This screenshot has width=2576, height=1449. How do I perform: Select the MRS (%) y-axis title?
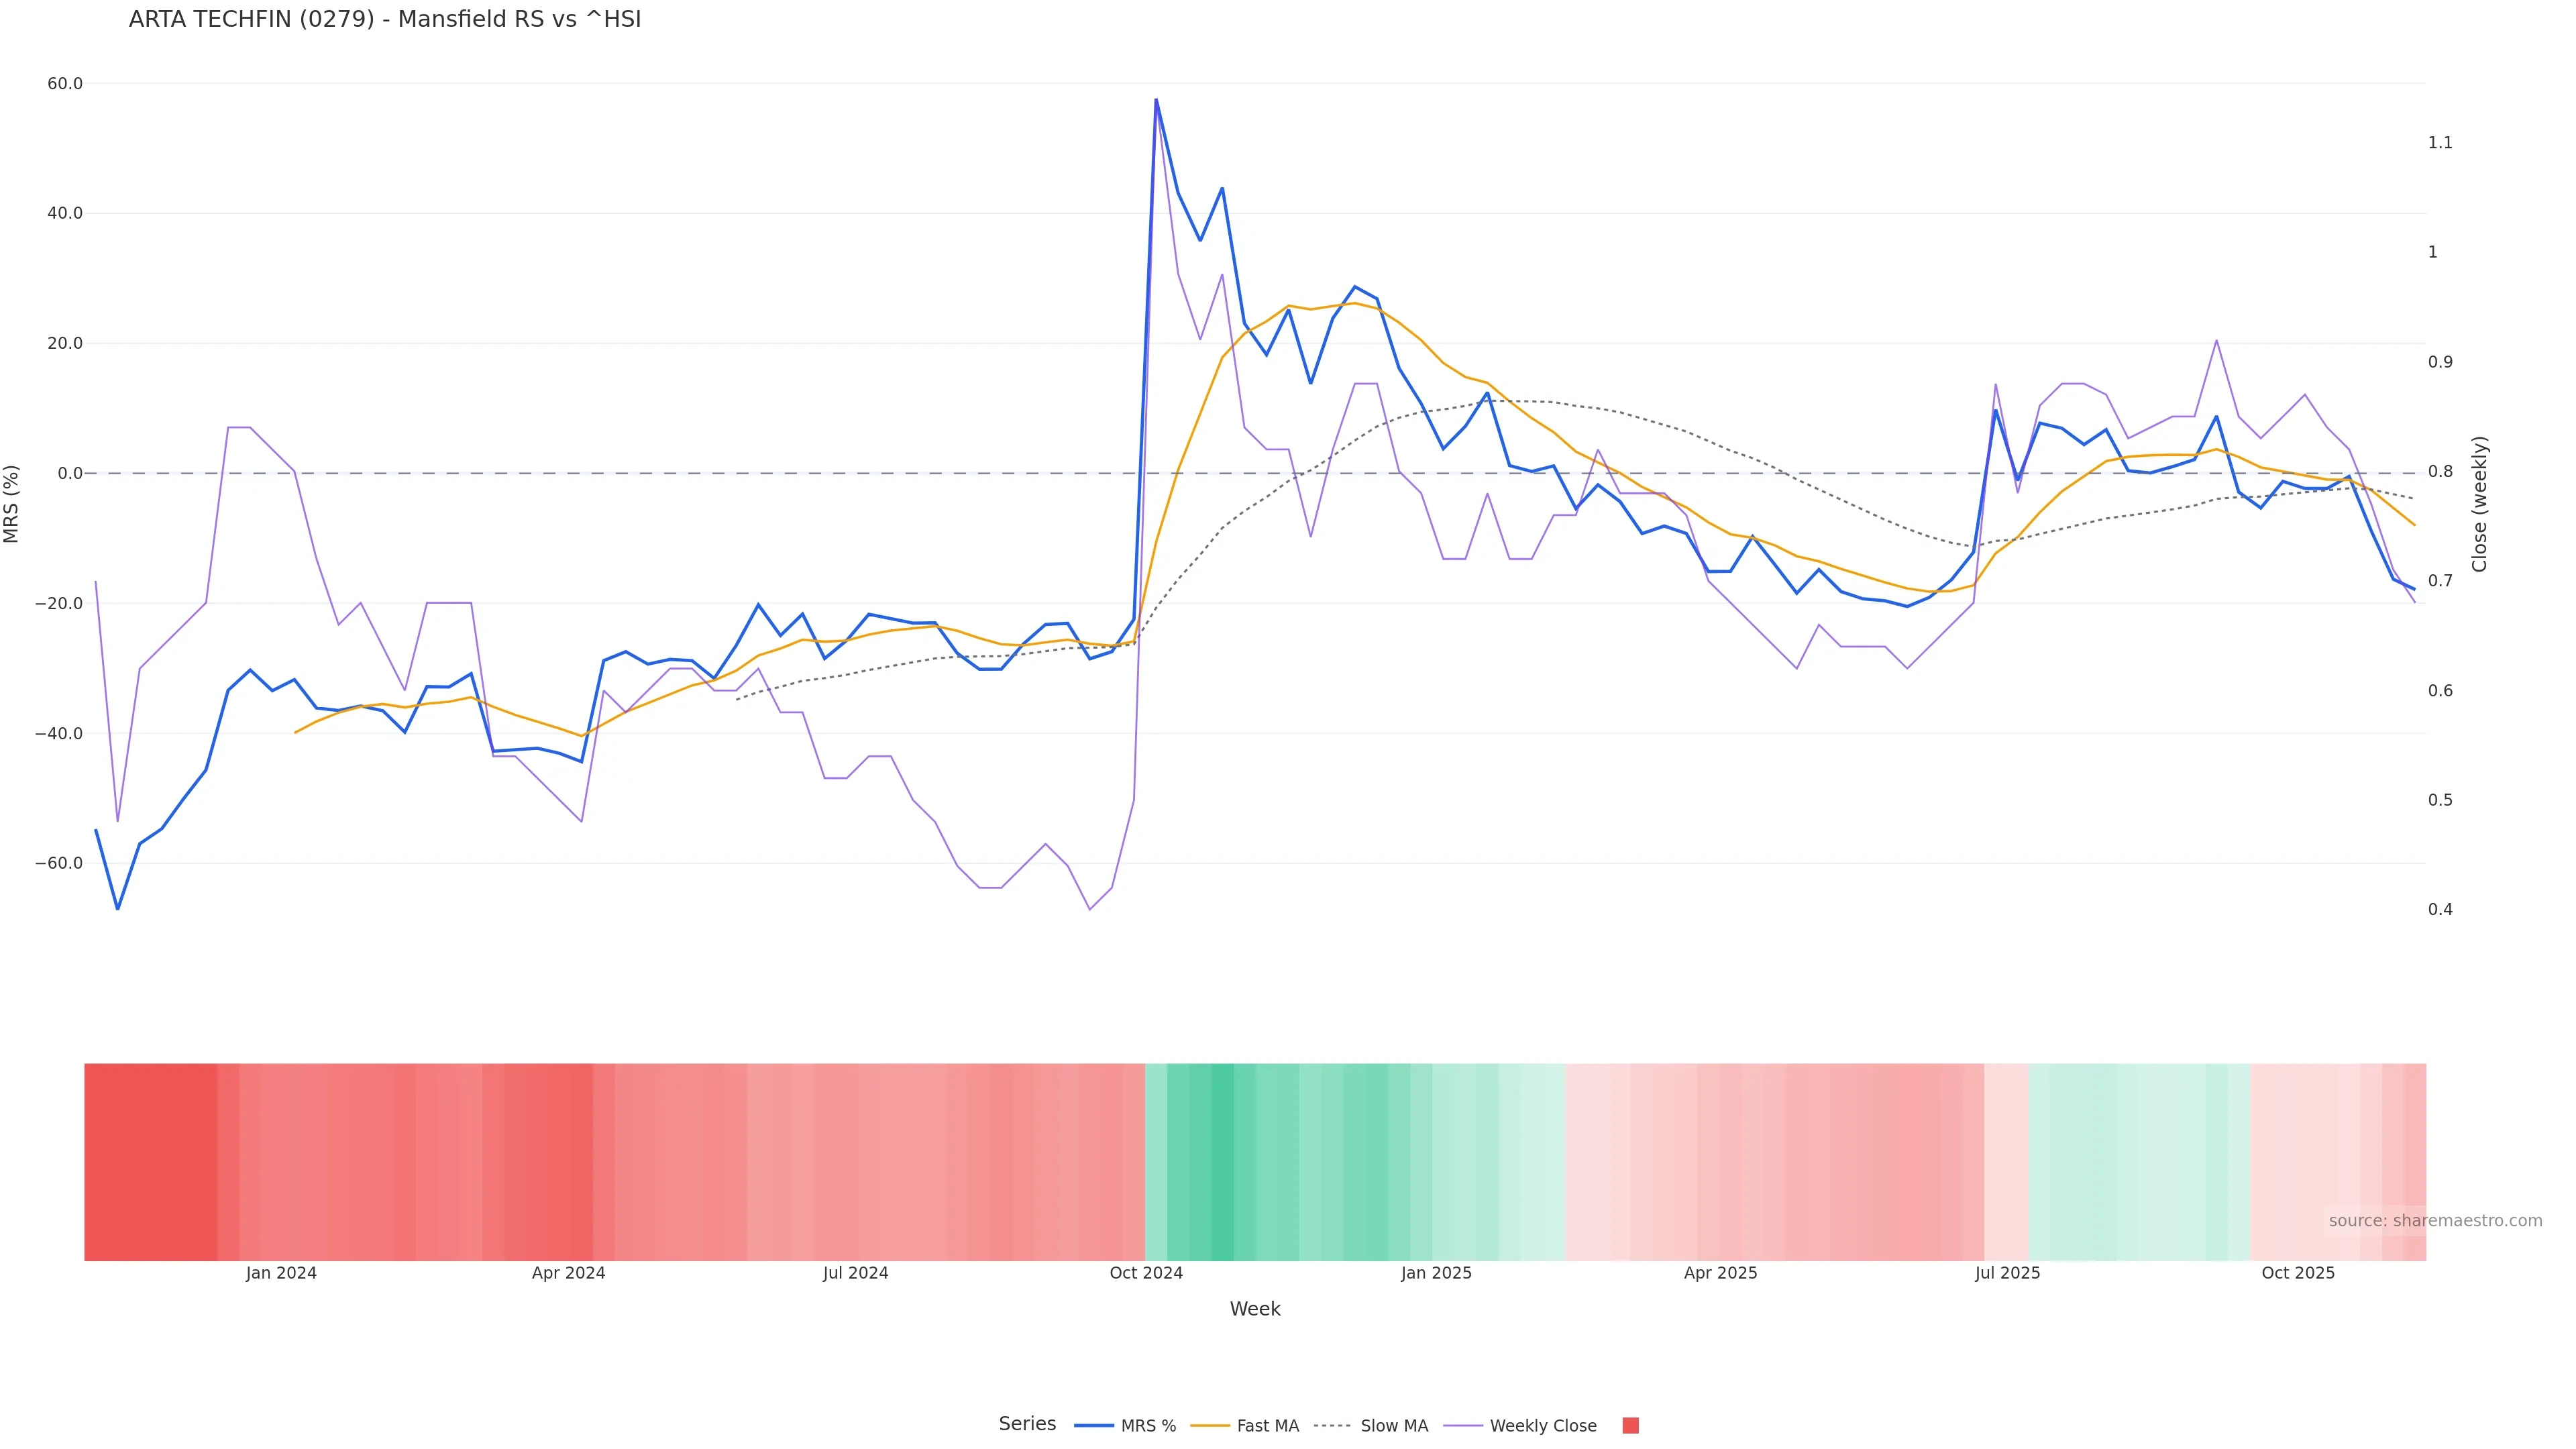point(12,504)
